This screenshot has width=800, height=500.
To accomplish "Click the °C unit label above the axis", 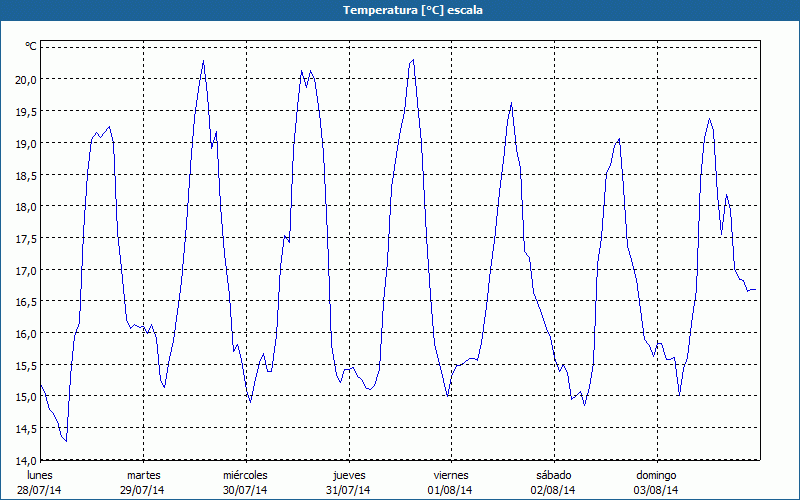I will coord(31,46).
